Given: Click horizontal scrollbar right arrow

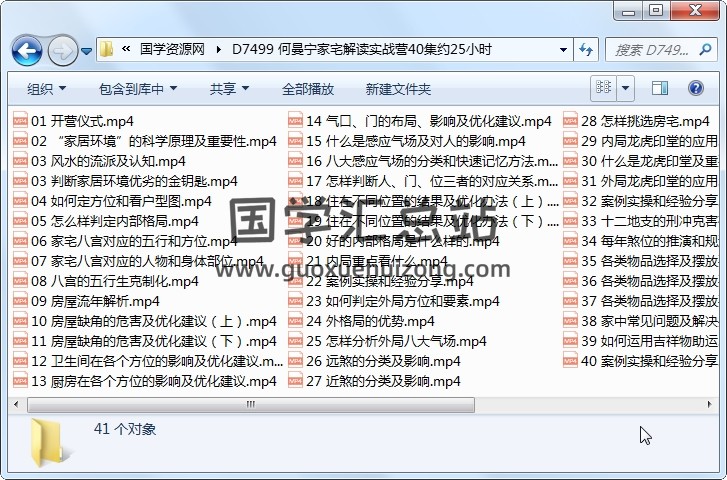Looking at the screenshot, I should coord(709,404).
